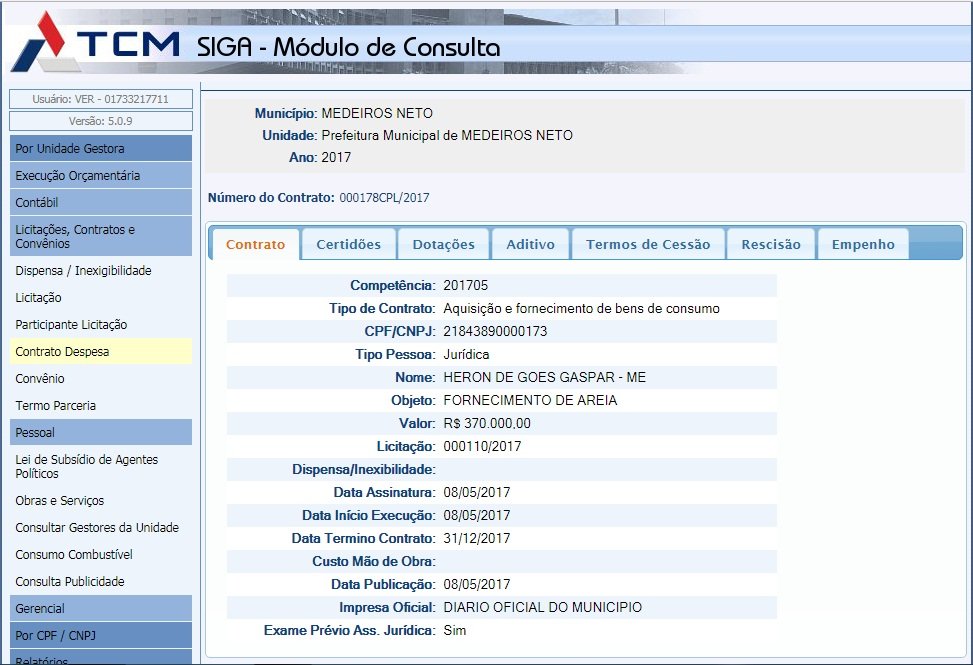Expand the Pessoal menu section
This screenshot has height=665, width=973.
pos(100,433)
